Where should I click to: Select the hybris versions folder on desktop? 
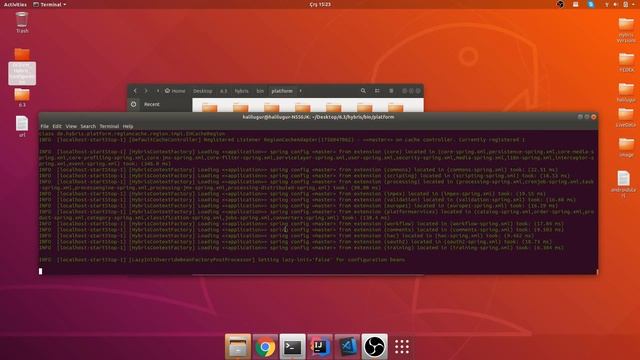[x=626, y=30]
